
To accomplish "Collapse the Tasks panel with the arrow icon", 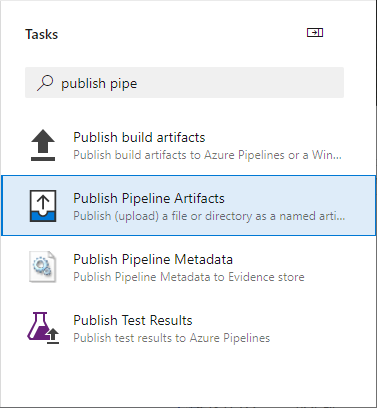I will [315, 33].
